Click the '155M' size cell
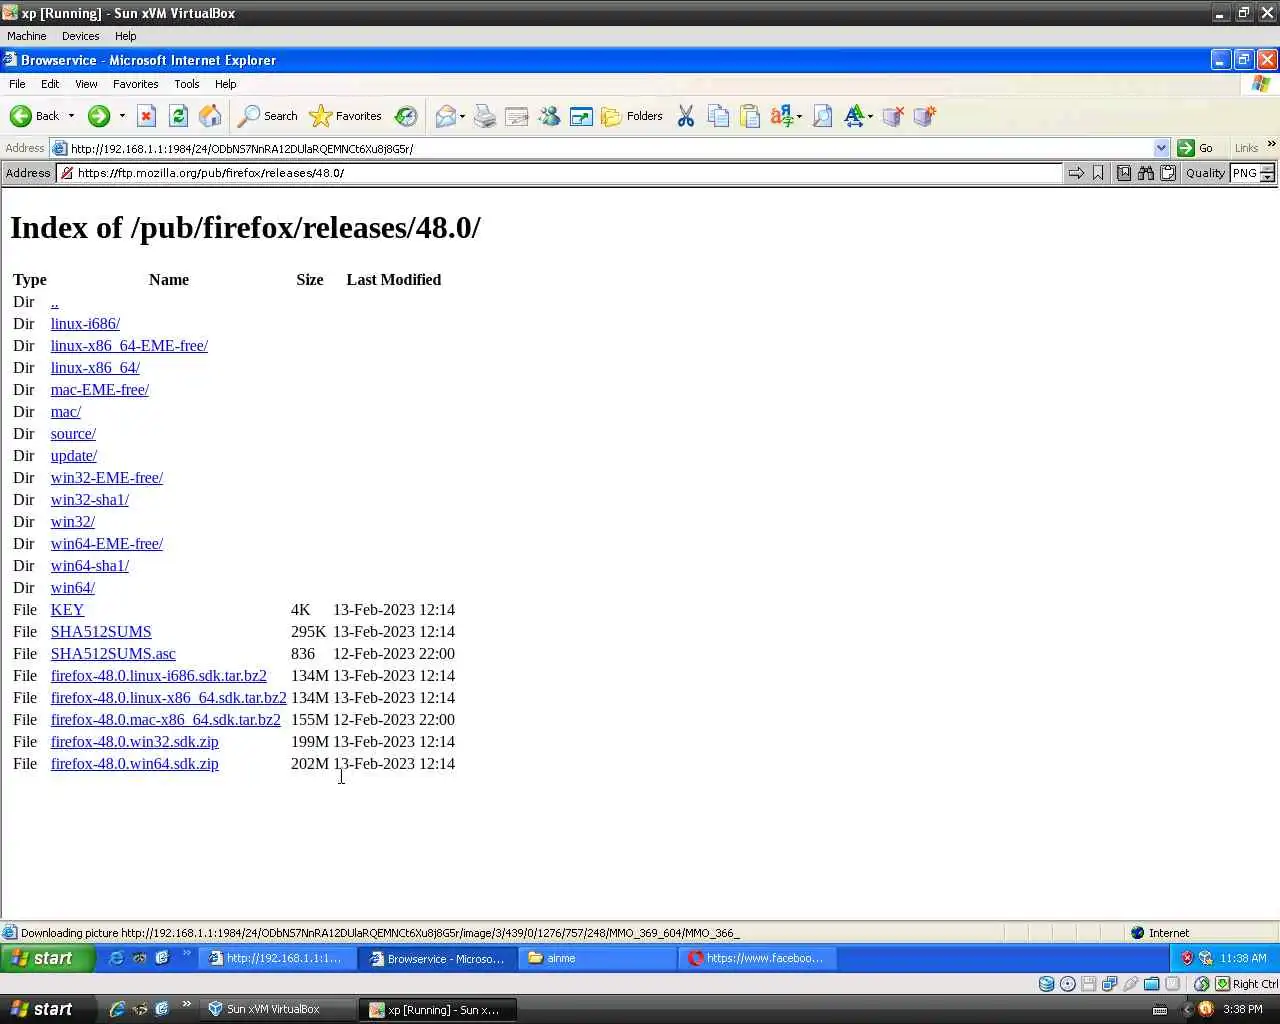Image resolution: width=1280 pixels, height=1024 pixels. point(310,720)
